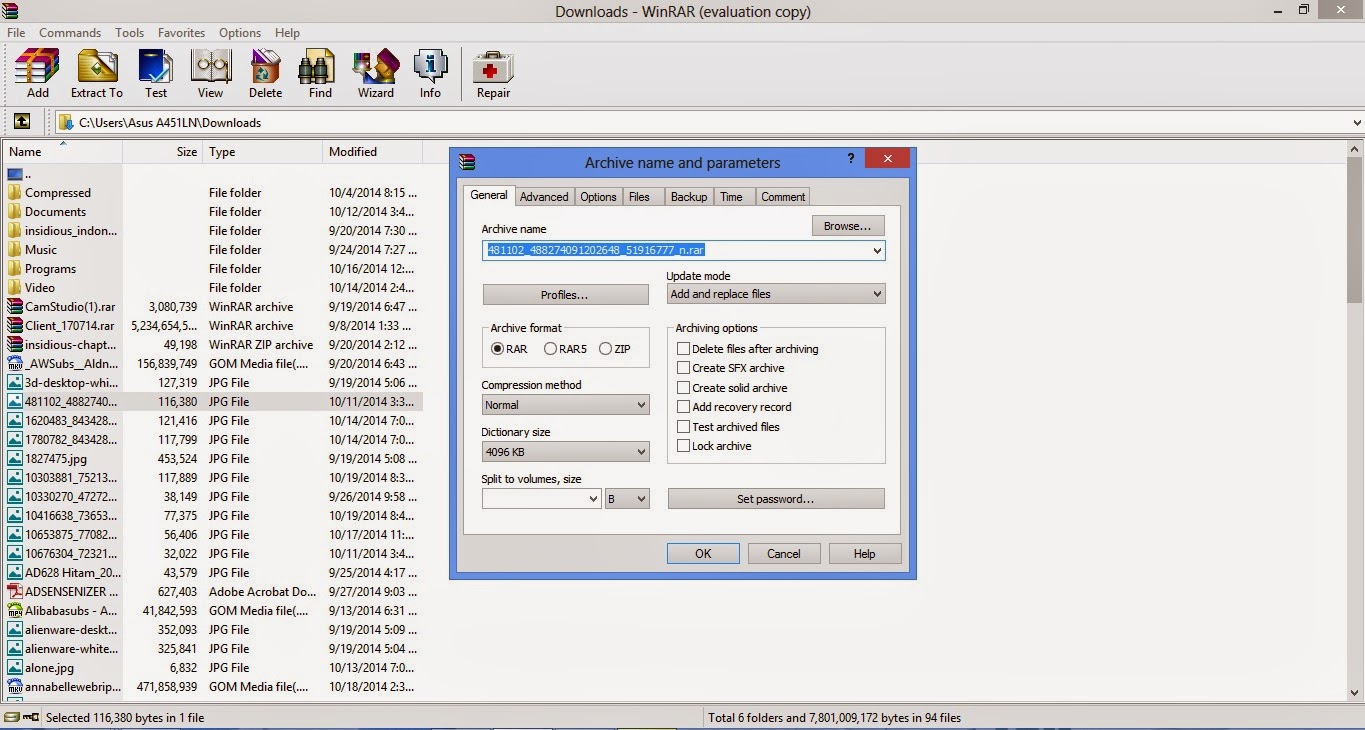Switch to the Time tab

tap(732, 197)
